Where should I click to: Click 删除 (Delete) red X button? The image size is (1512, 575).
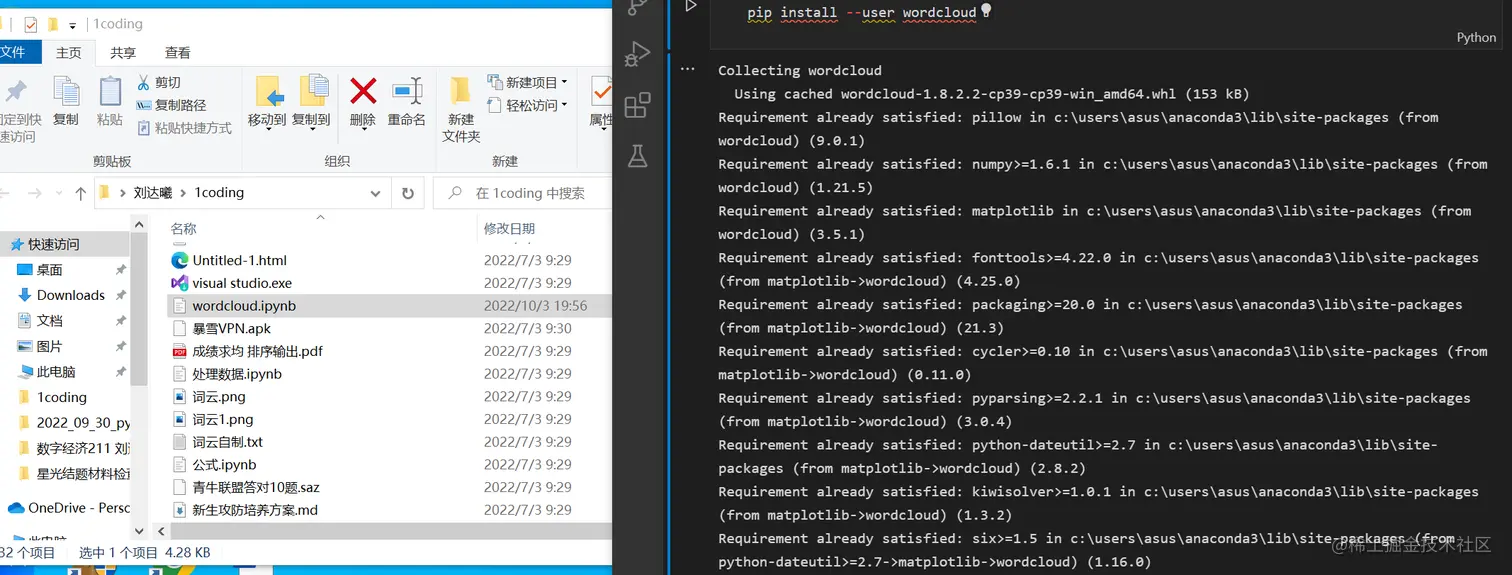click(363, 102)
